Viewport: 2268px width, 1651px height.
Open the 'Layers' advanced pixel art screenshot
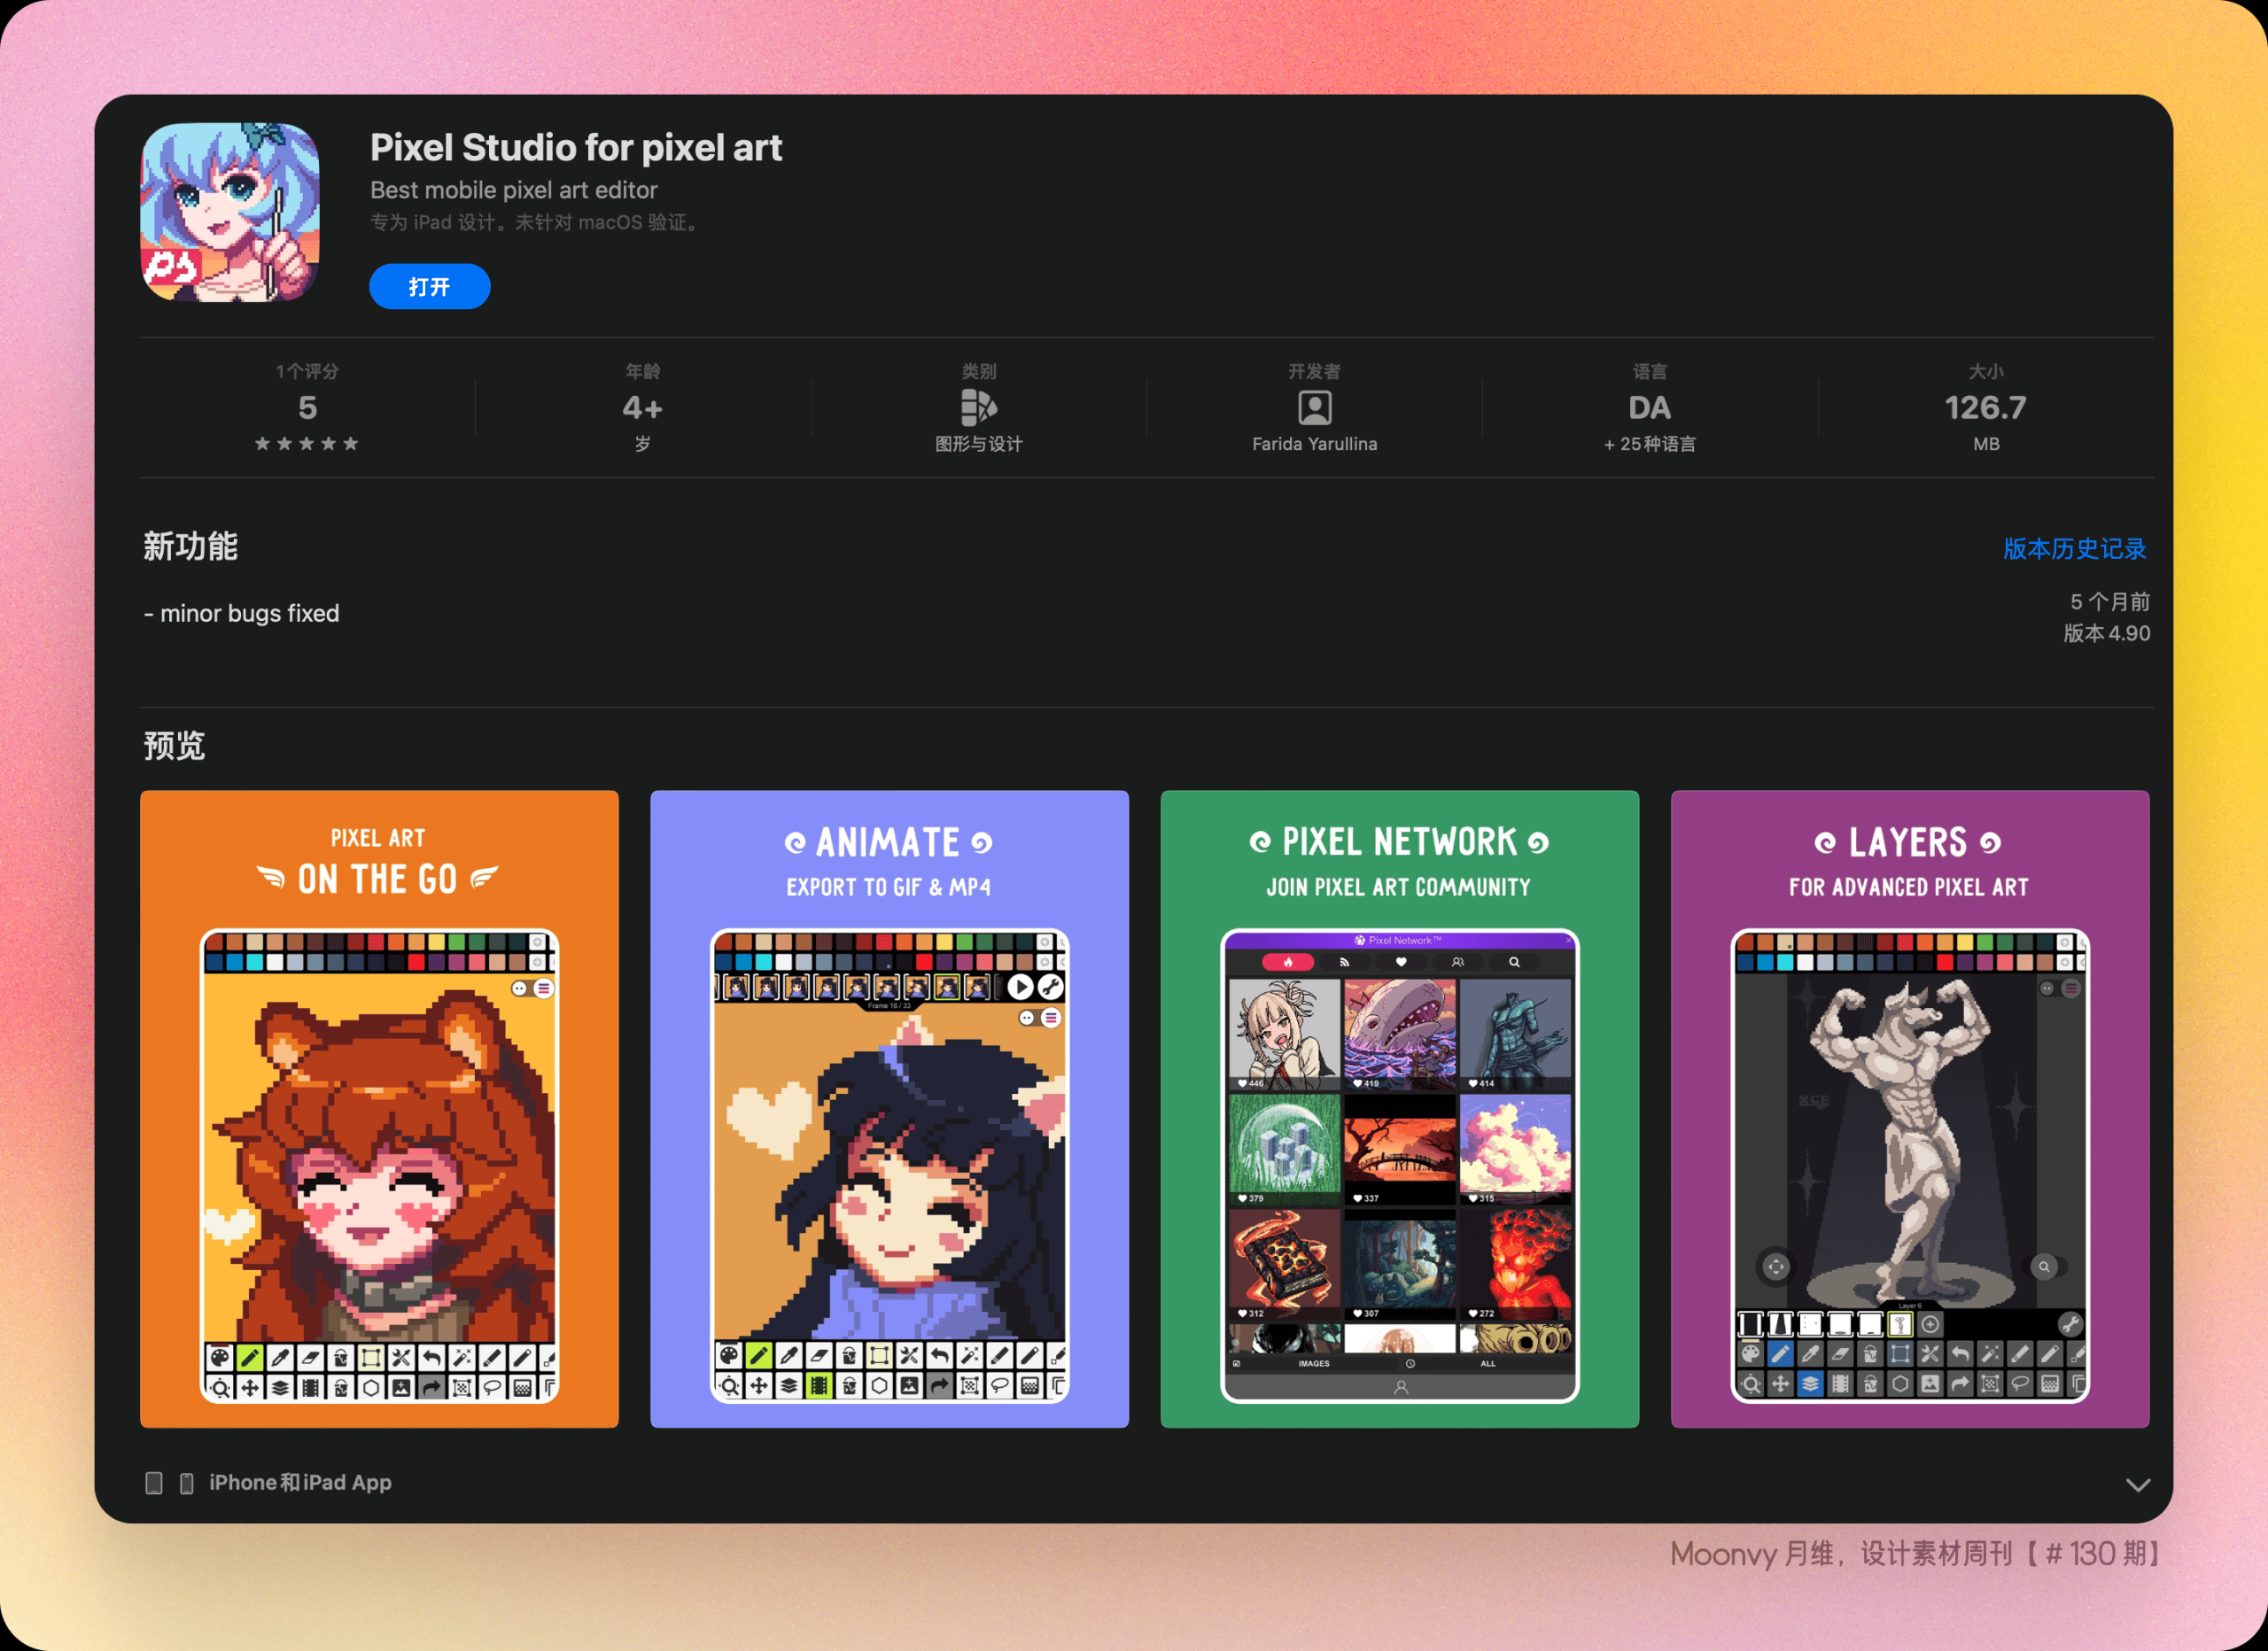point(1910,1109)
